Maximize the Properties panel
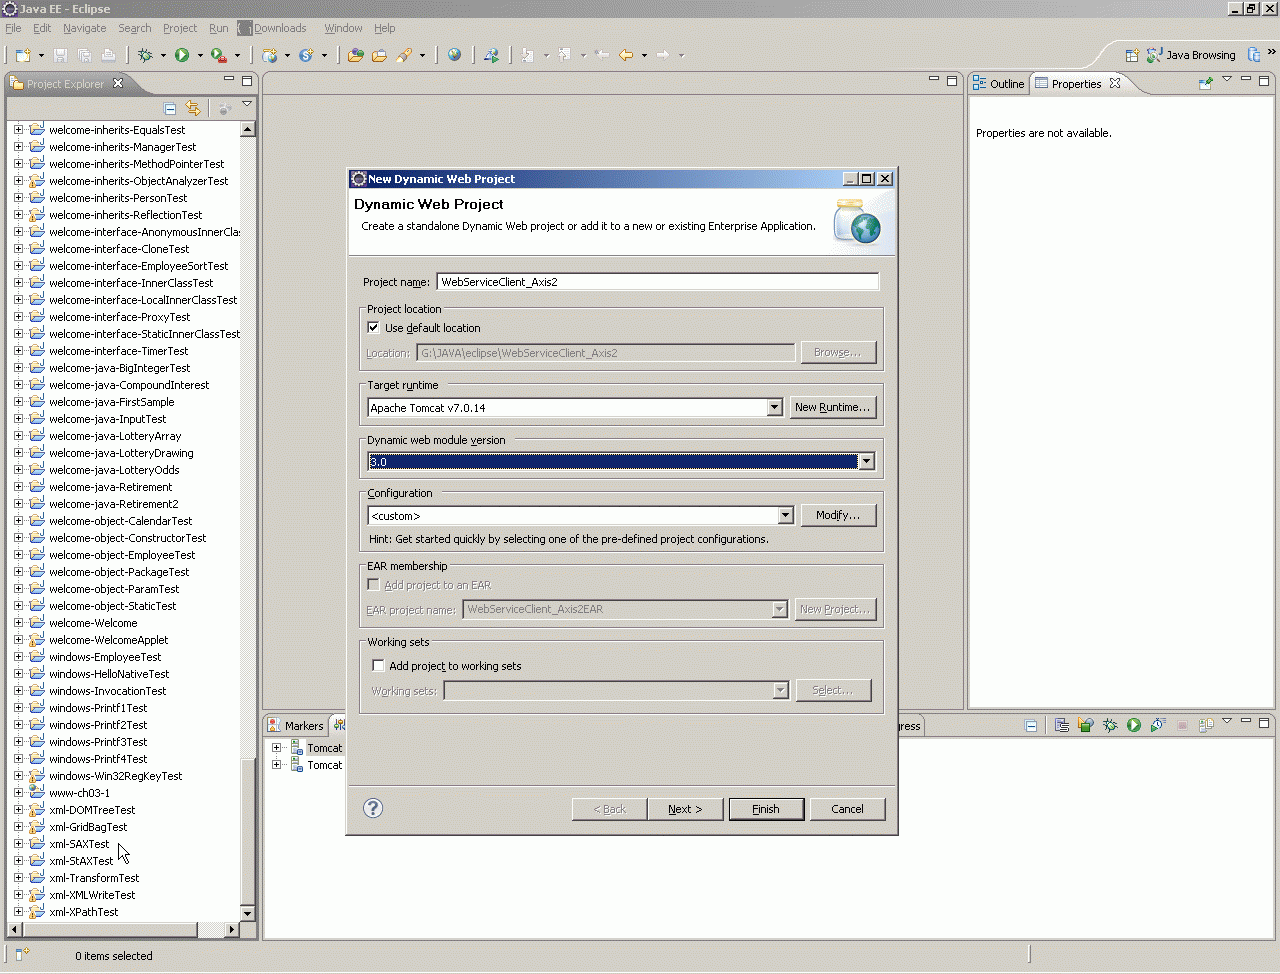This screenshot has height=974, width=1280. tap(1264, 80)
